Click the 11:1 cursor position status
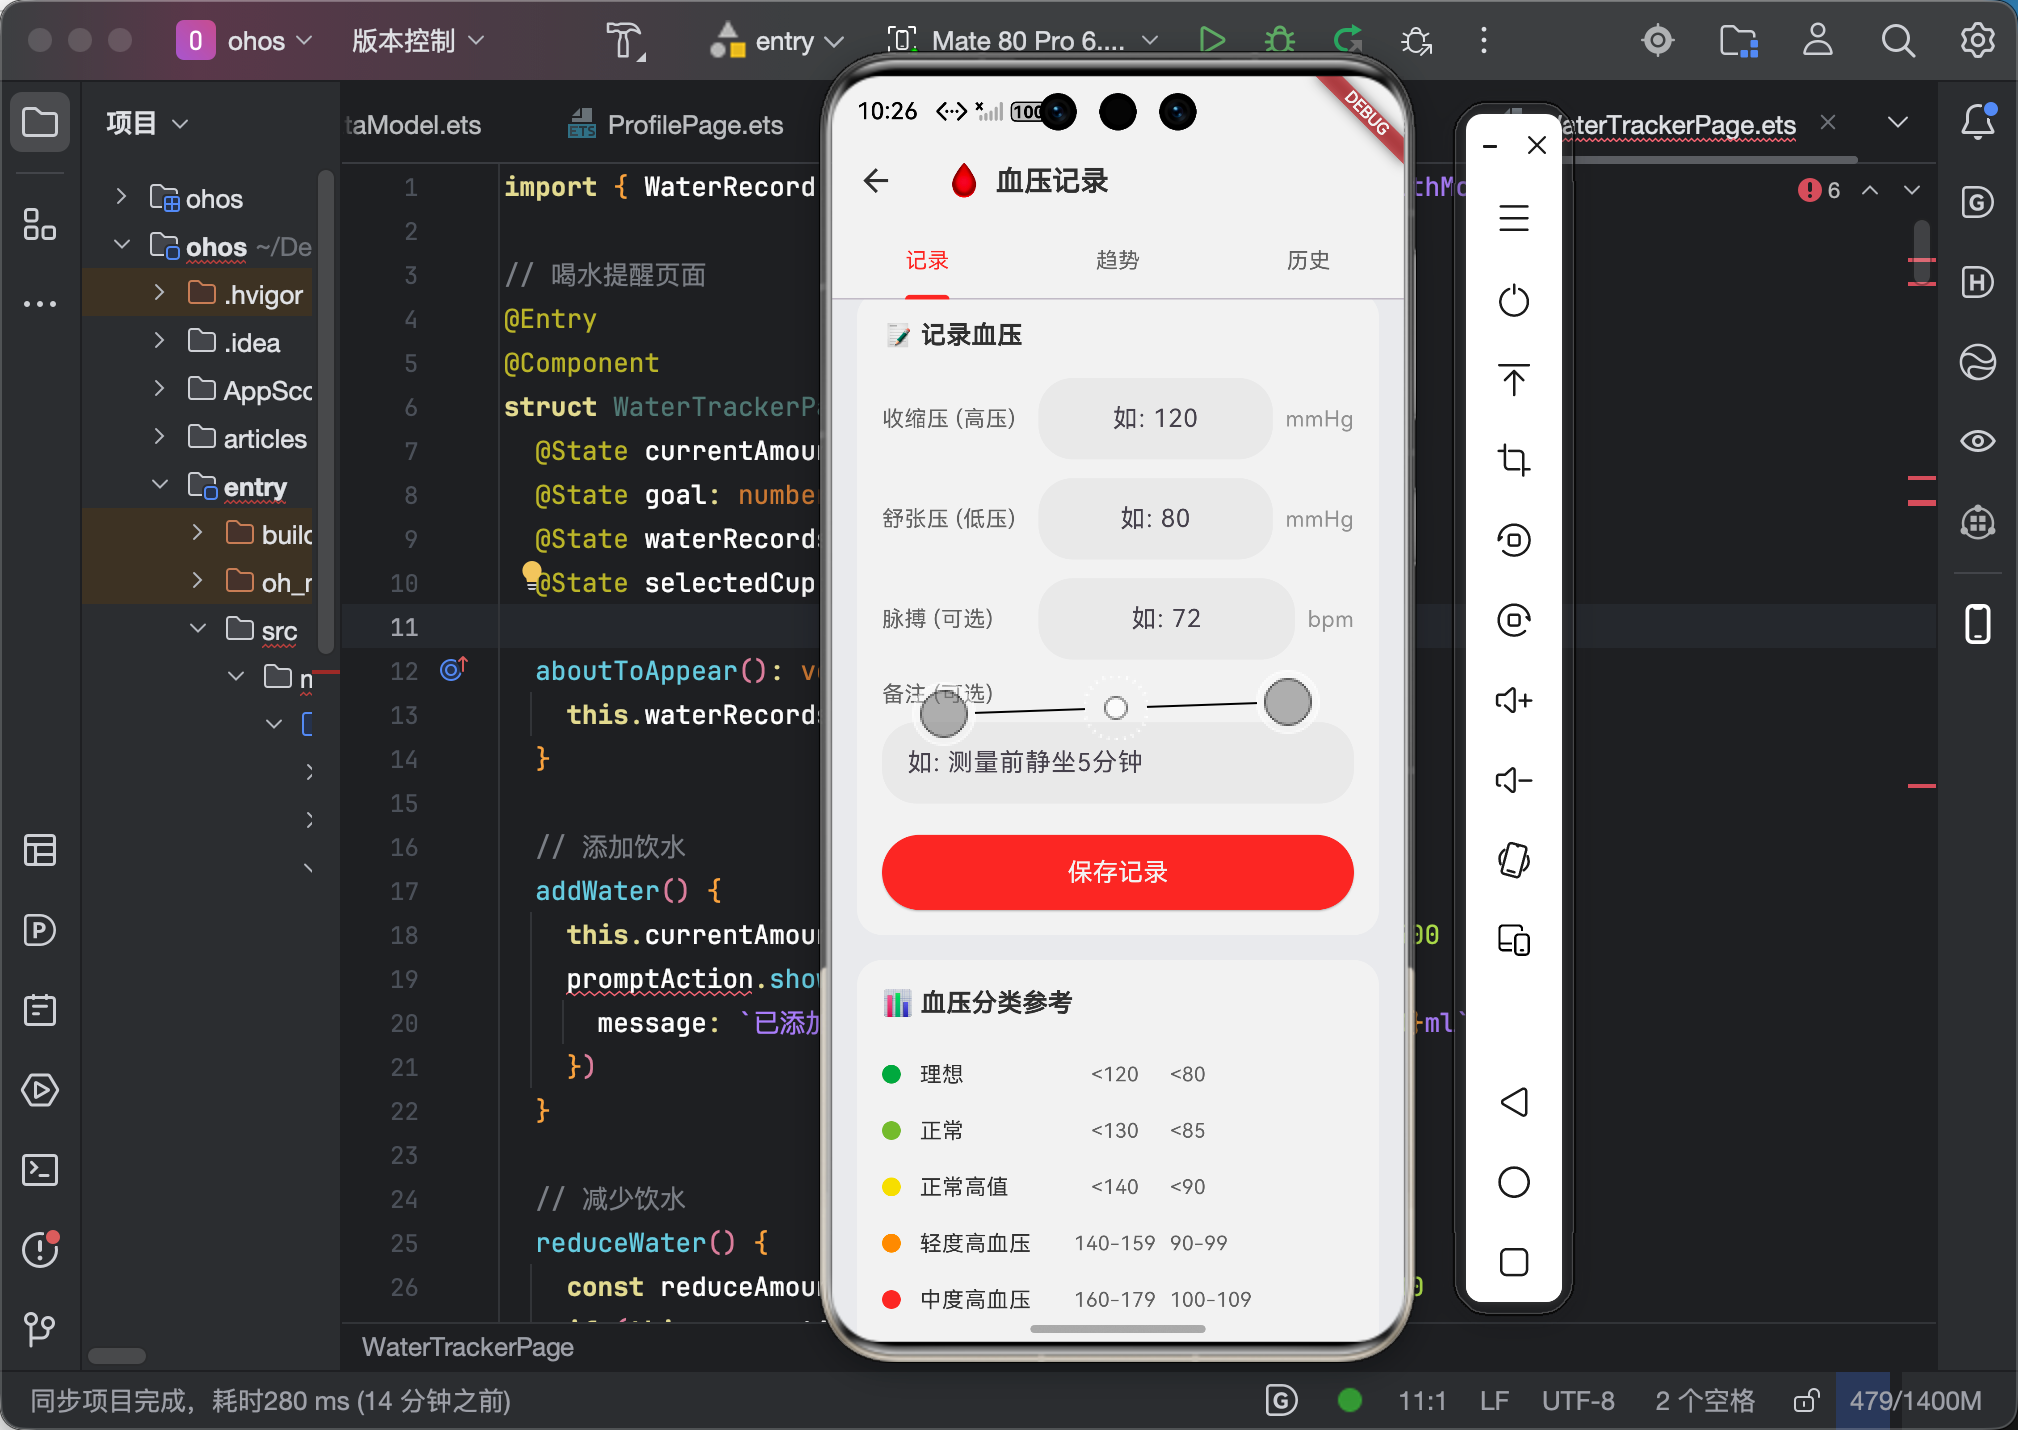This screenshot has width=2018, height=1430. 1421,1400
